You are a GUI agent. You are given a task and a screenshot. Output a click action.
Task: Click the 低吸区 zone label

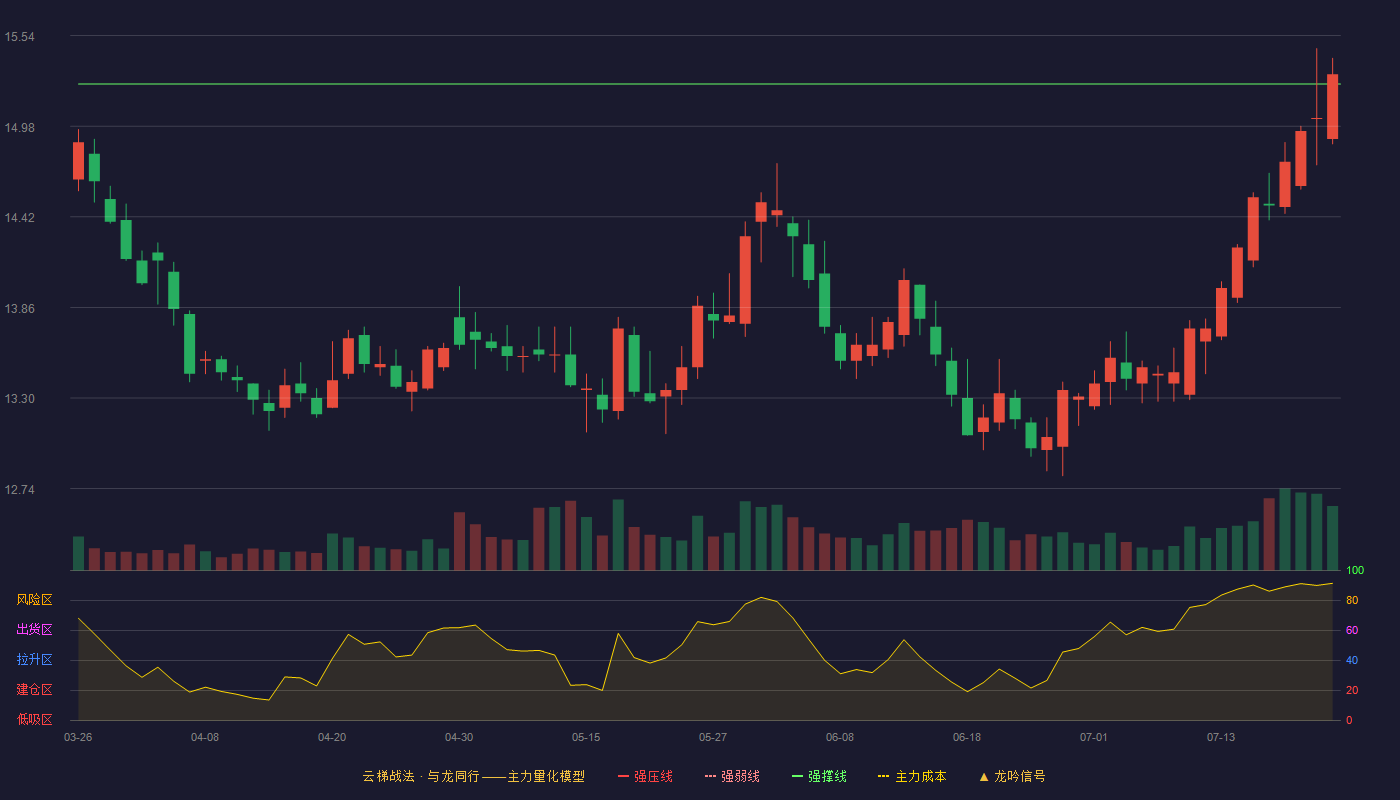(x=34, y=720)
